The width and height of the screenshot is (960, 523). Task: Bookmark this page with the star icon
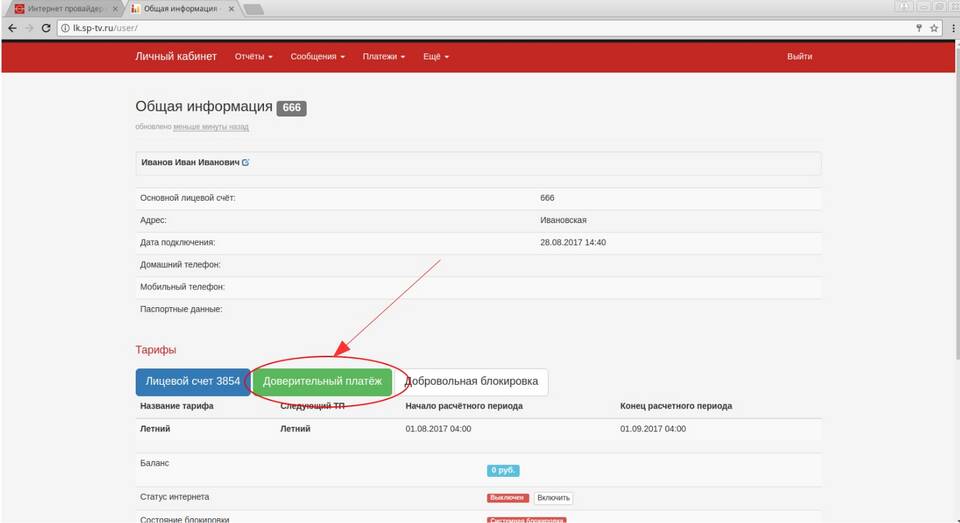933,28
